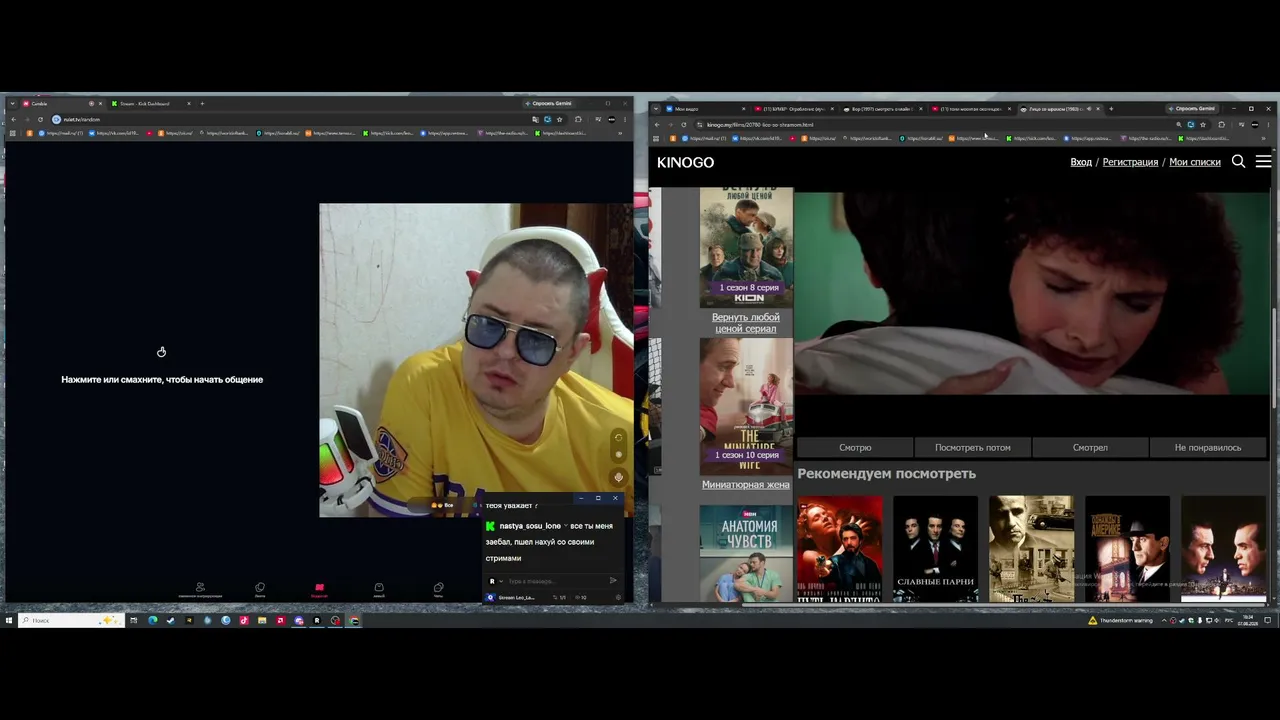Open the translate icon in left address bar
Screen dimensions: 1280x720
535,119
